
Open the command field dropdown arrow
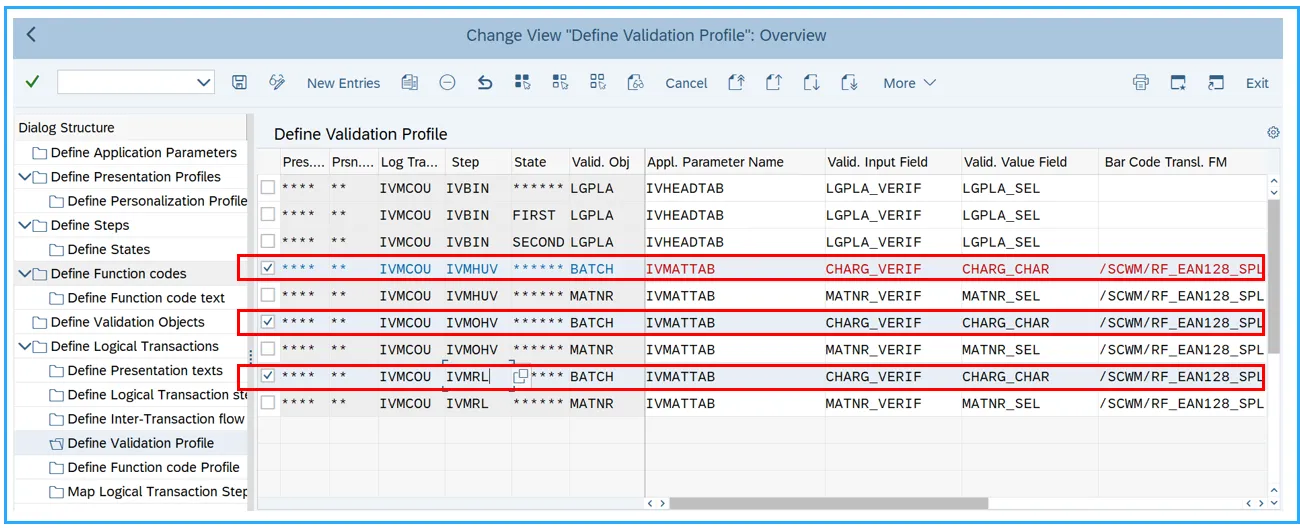pos(204,83)
